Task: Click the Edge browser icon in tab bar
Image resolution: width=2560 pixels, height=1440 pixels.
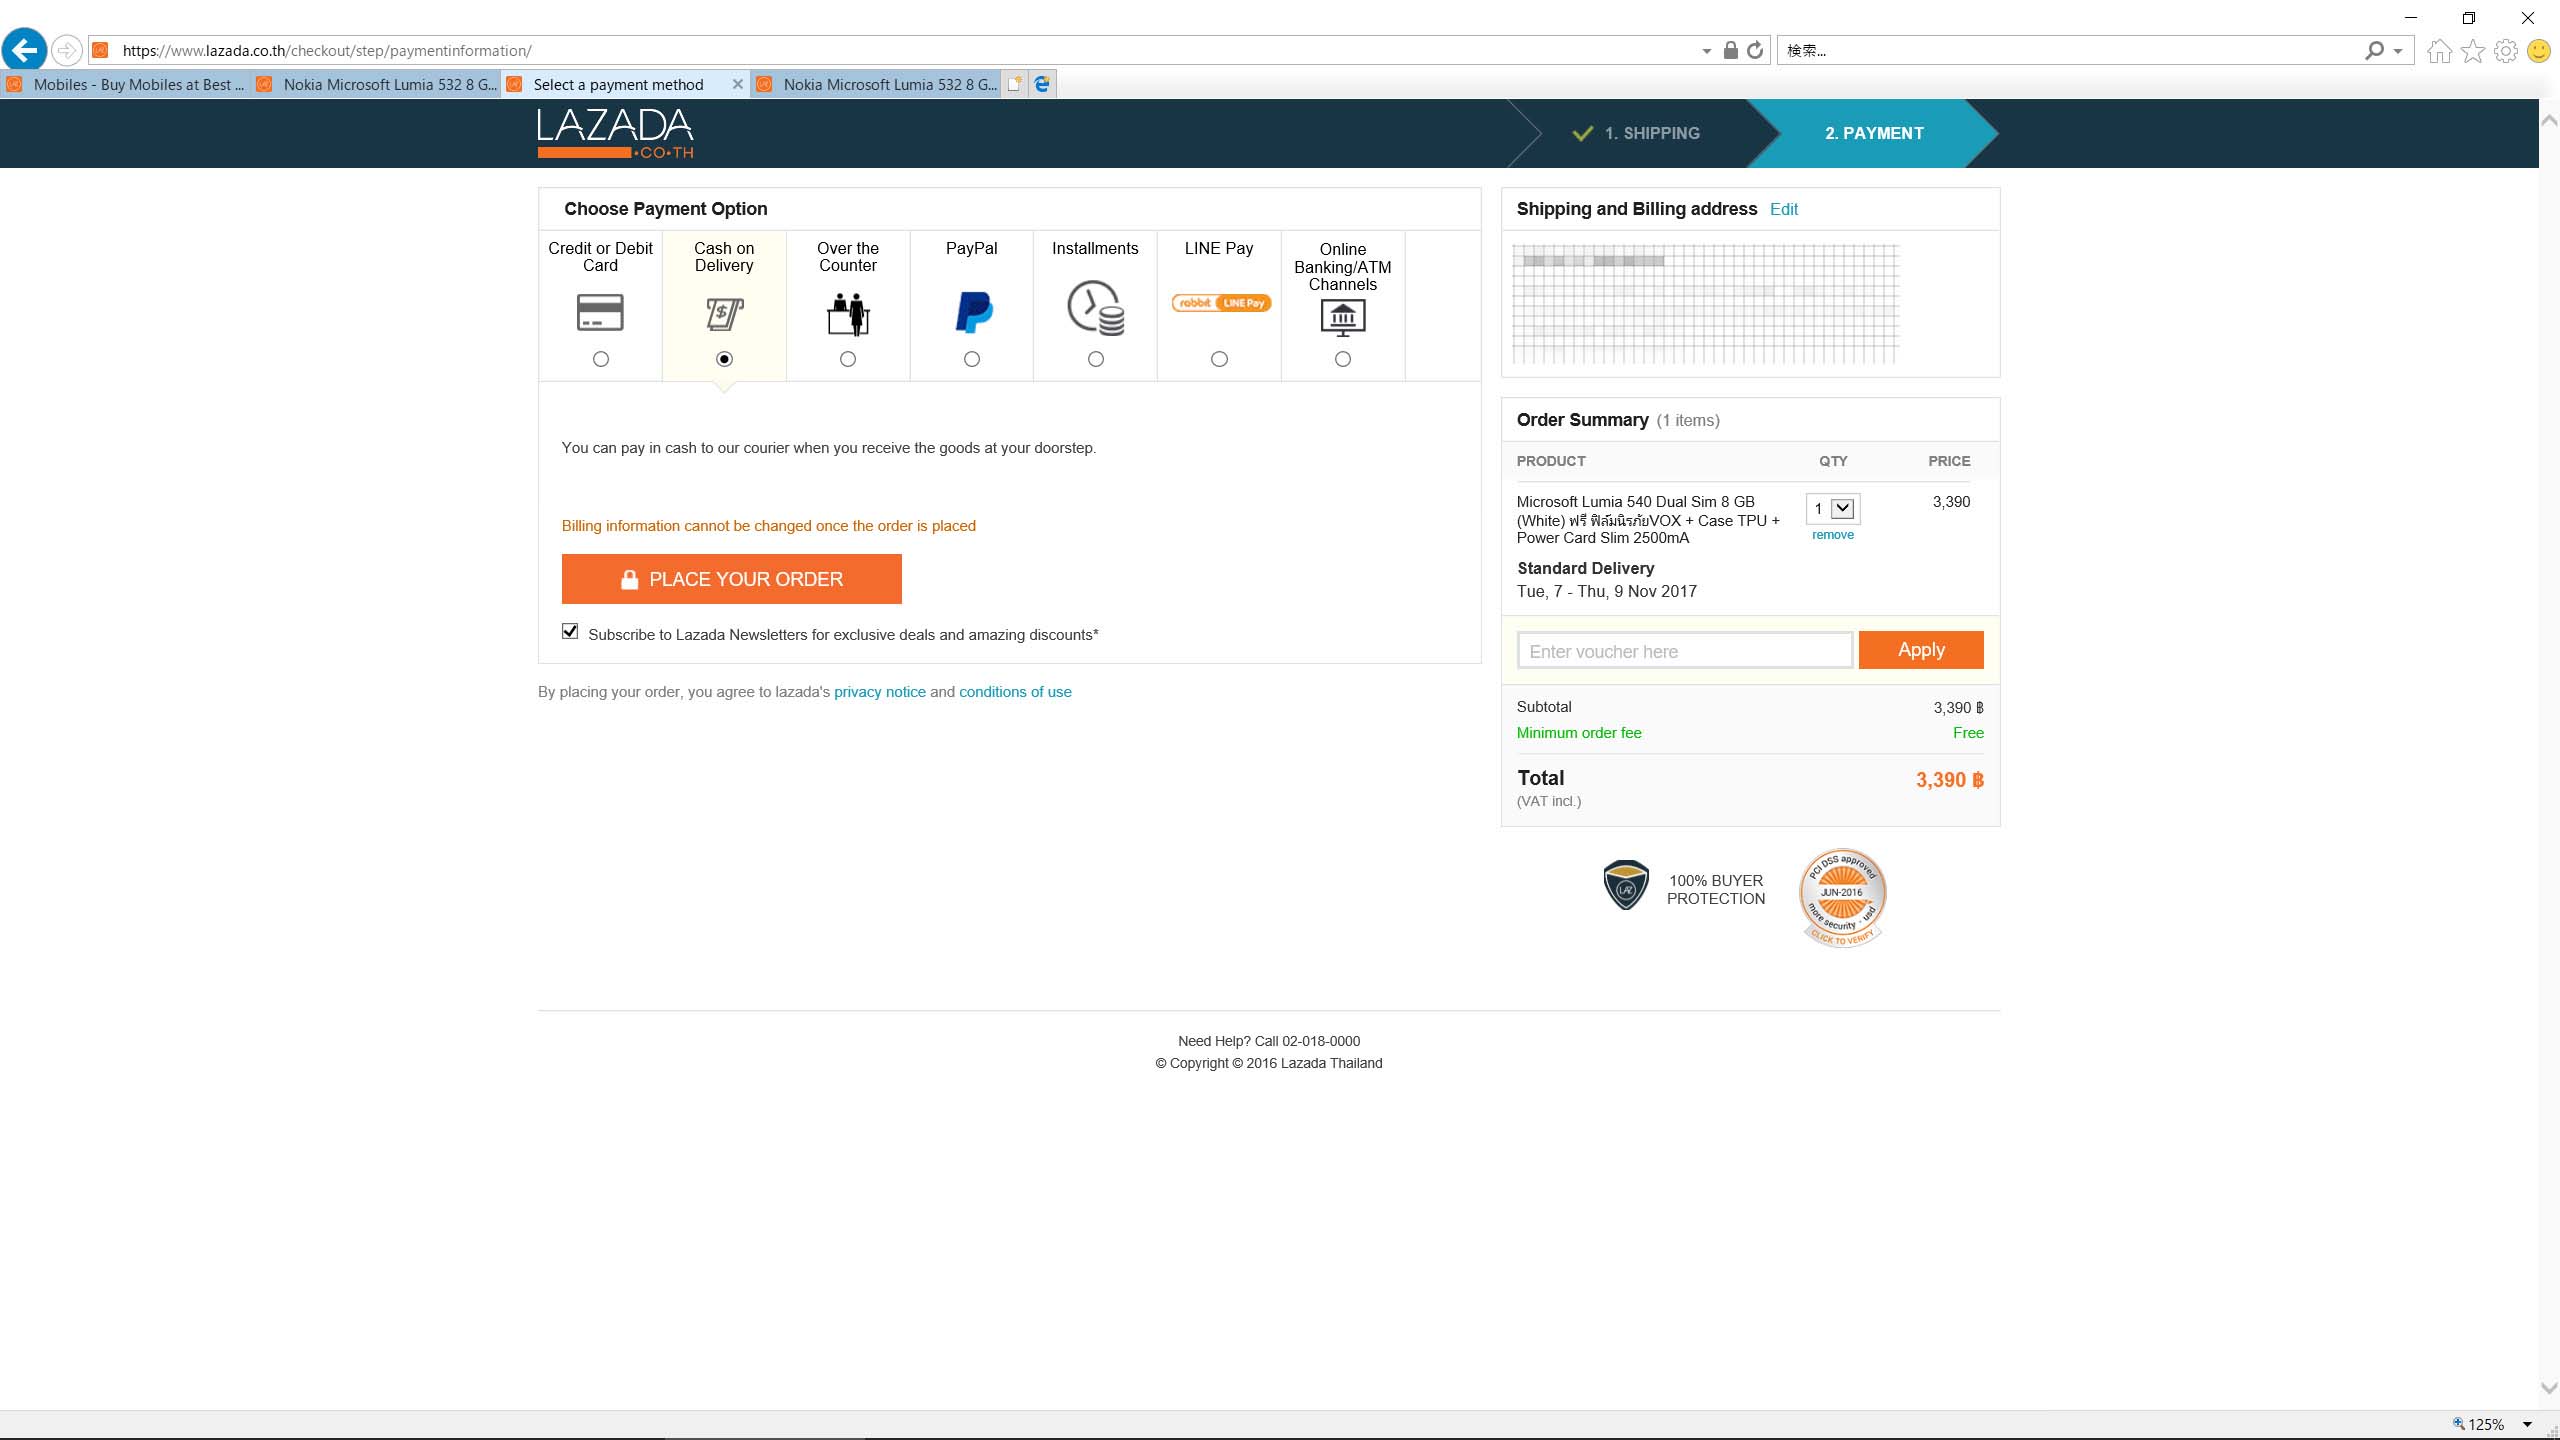Action: [x=1042, y=84]
